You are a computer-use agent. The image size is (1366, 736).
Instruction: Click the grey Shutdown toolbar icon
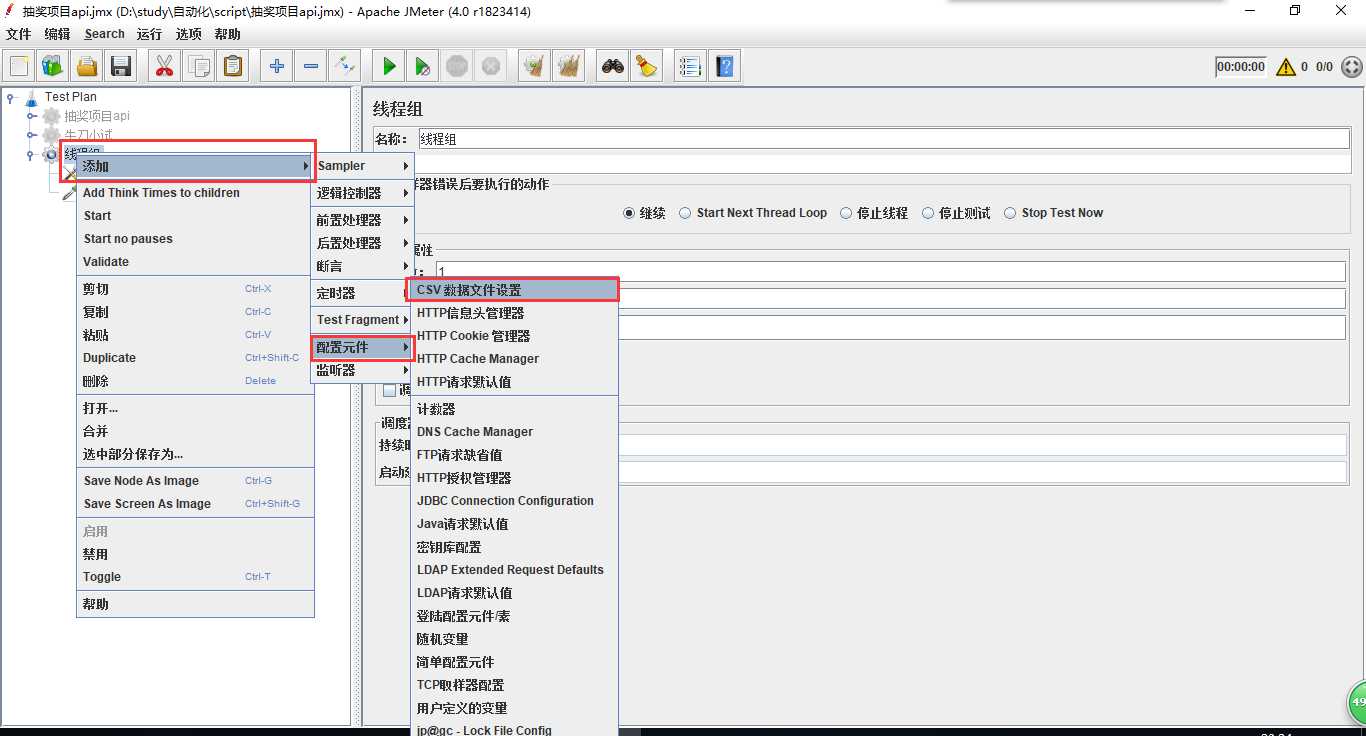point(491,67)
